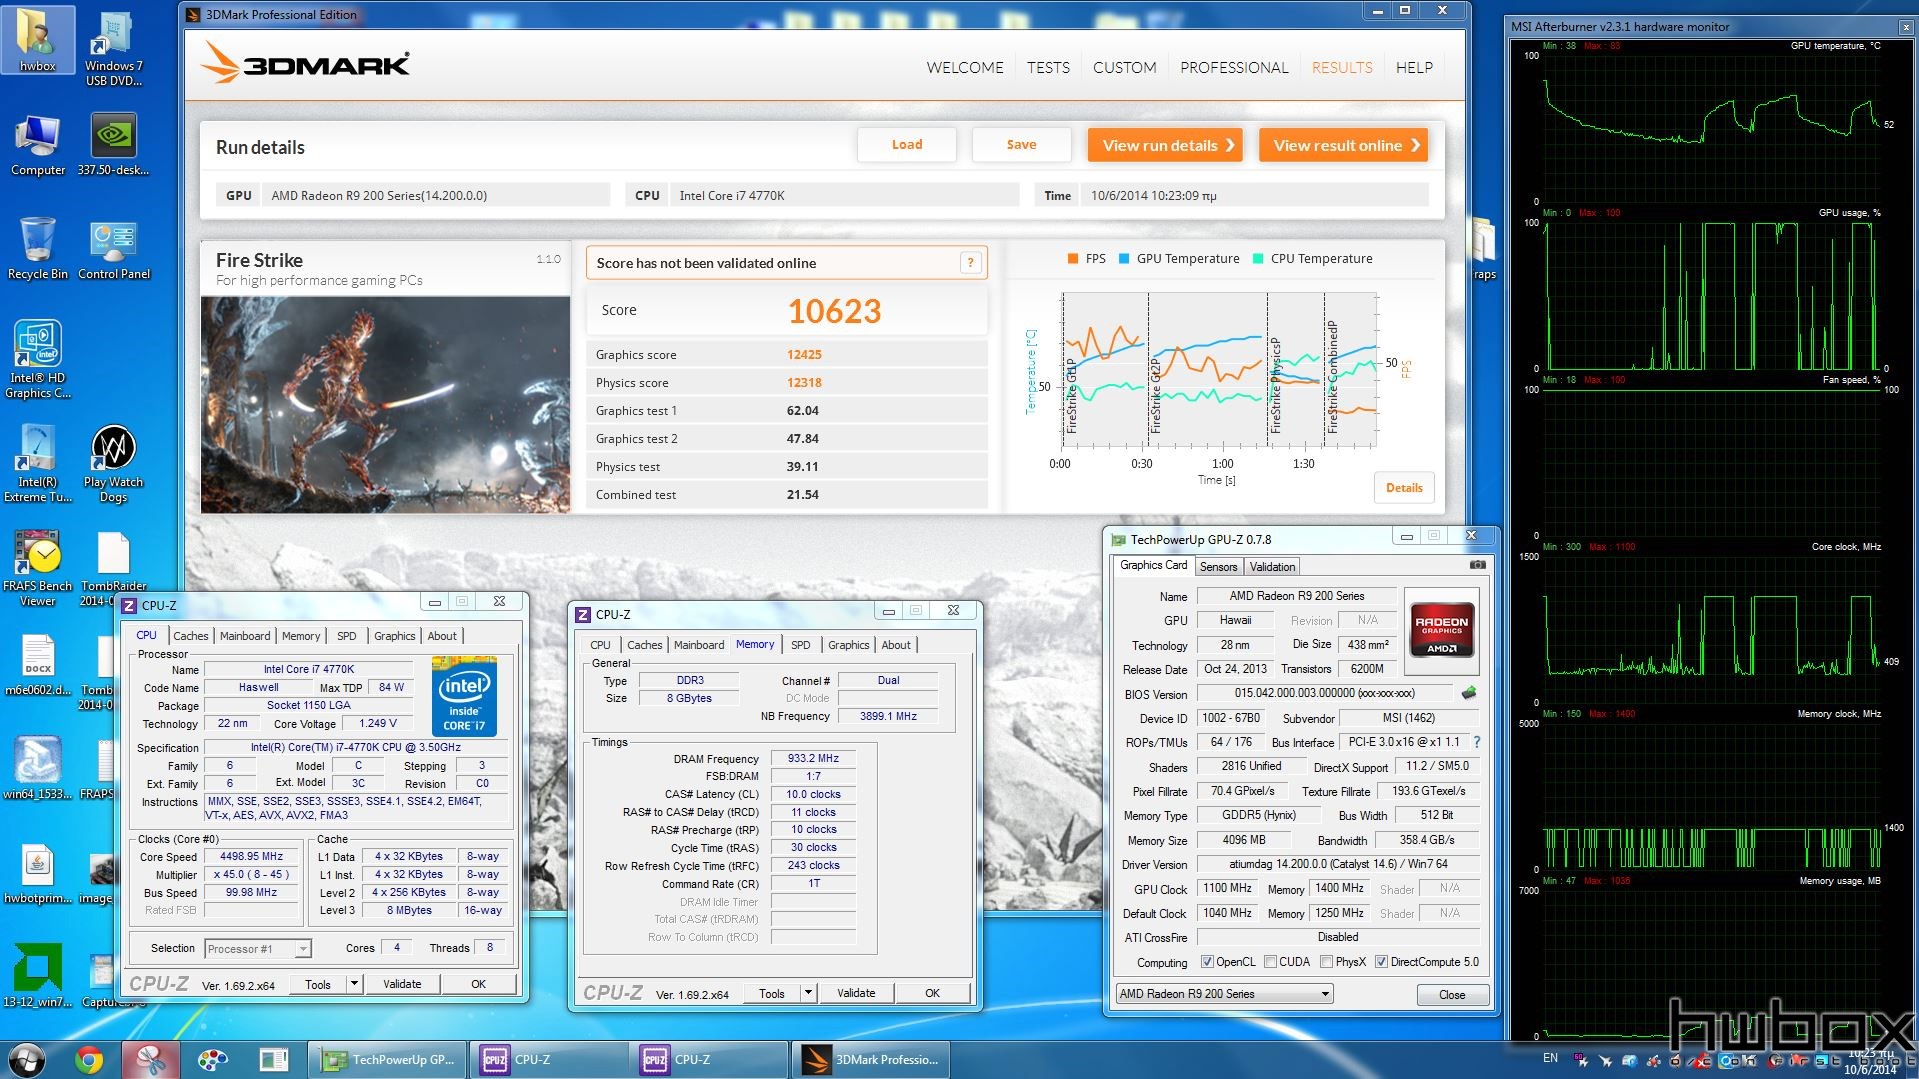1919x1079 pixels.
Task: Toggle the PhysX checkbox in GPU-Z
Action: (1326, 962)
